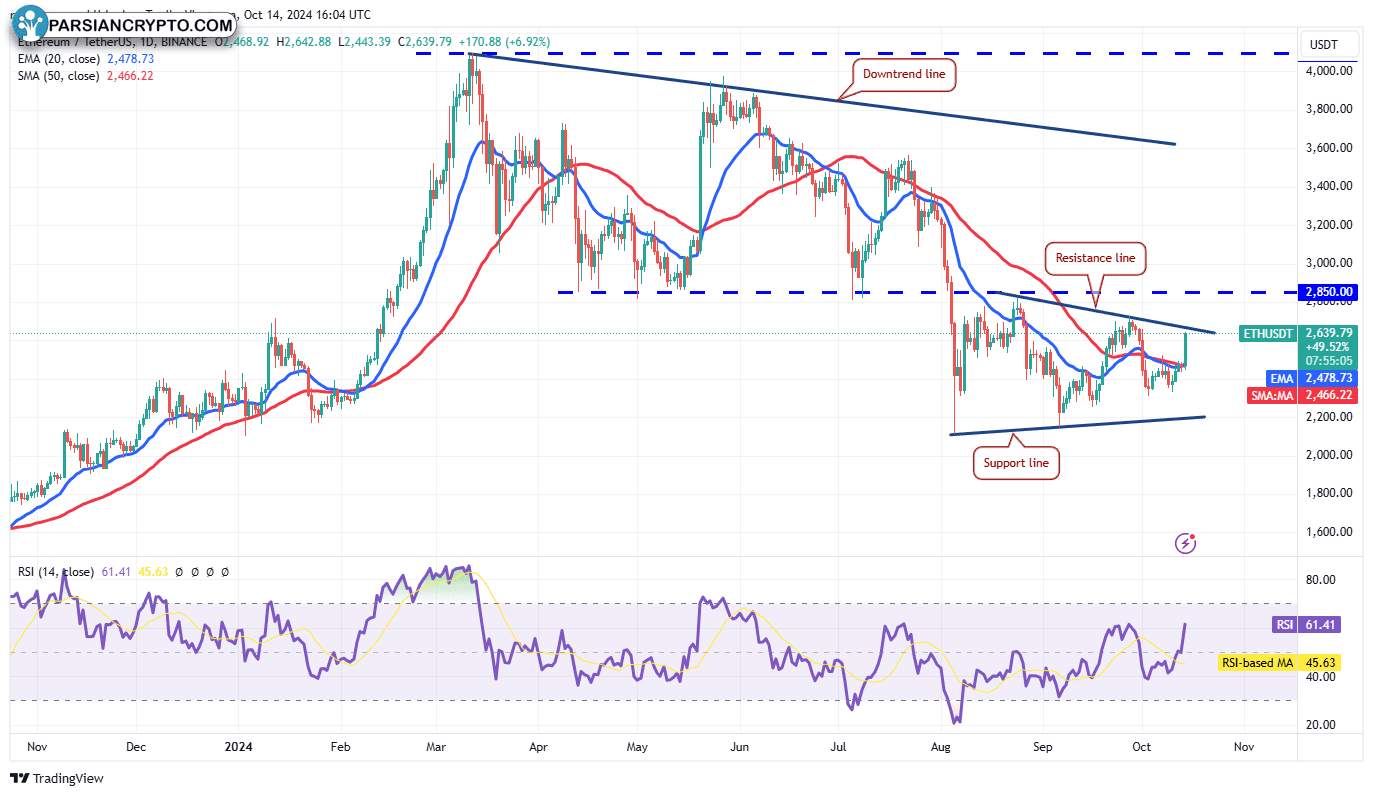Click the 1,600.00 price scale value
The width and height of the screenshot is (1373, 796).
(1328, 532)
